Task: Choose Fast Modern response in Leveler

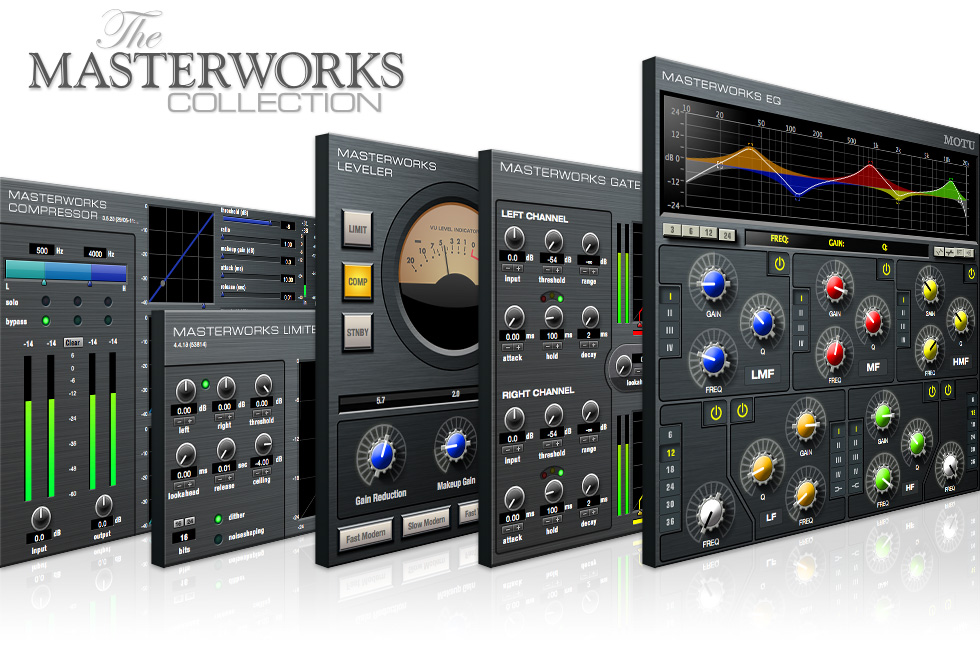Action: [366, 535]
